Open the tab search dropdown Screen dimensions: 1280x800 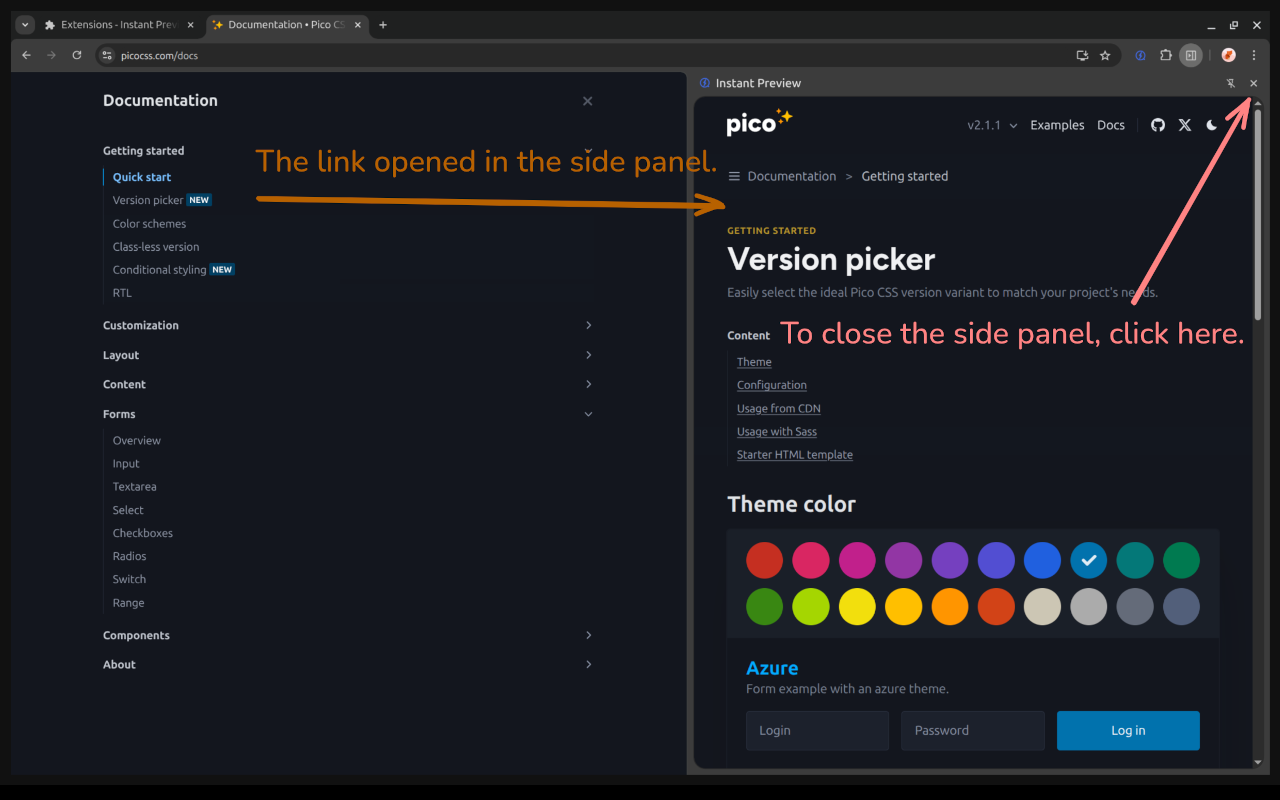point(25,25)
